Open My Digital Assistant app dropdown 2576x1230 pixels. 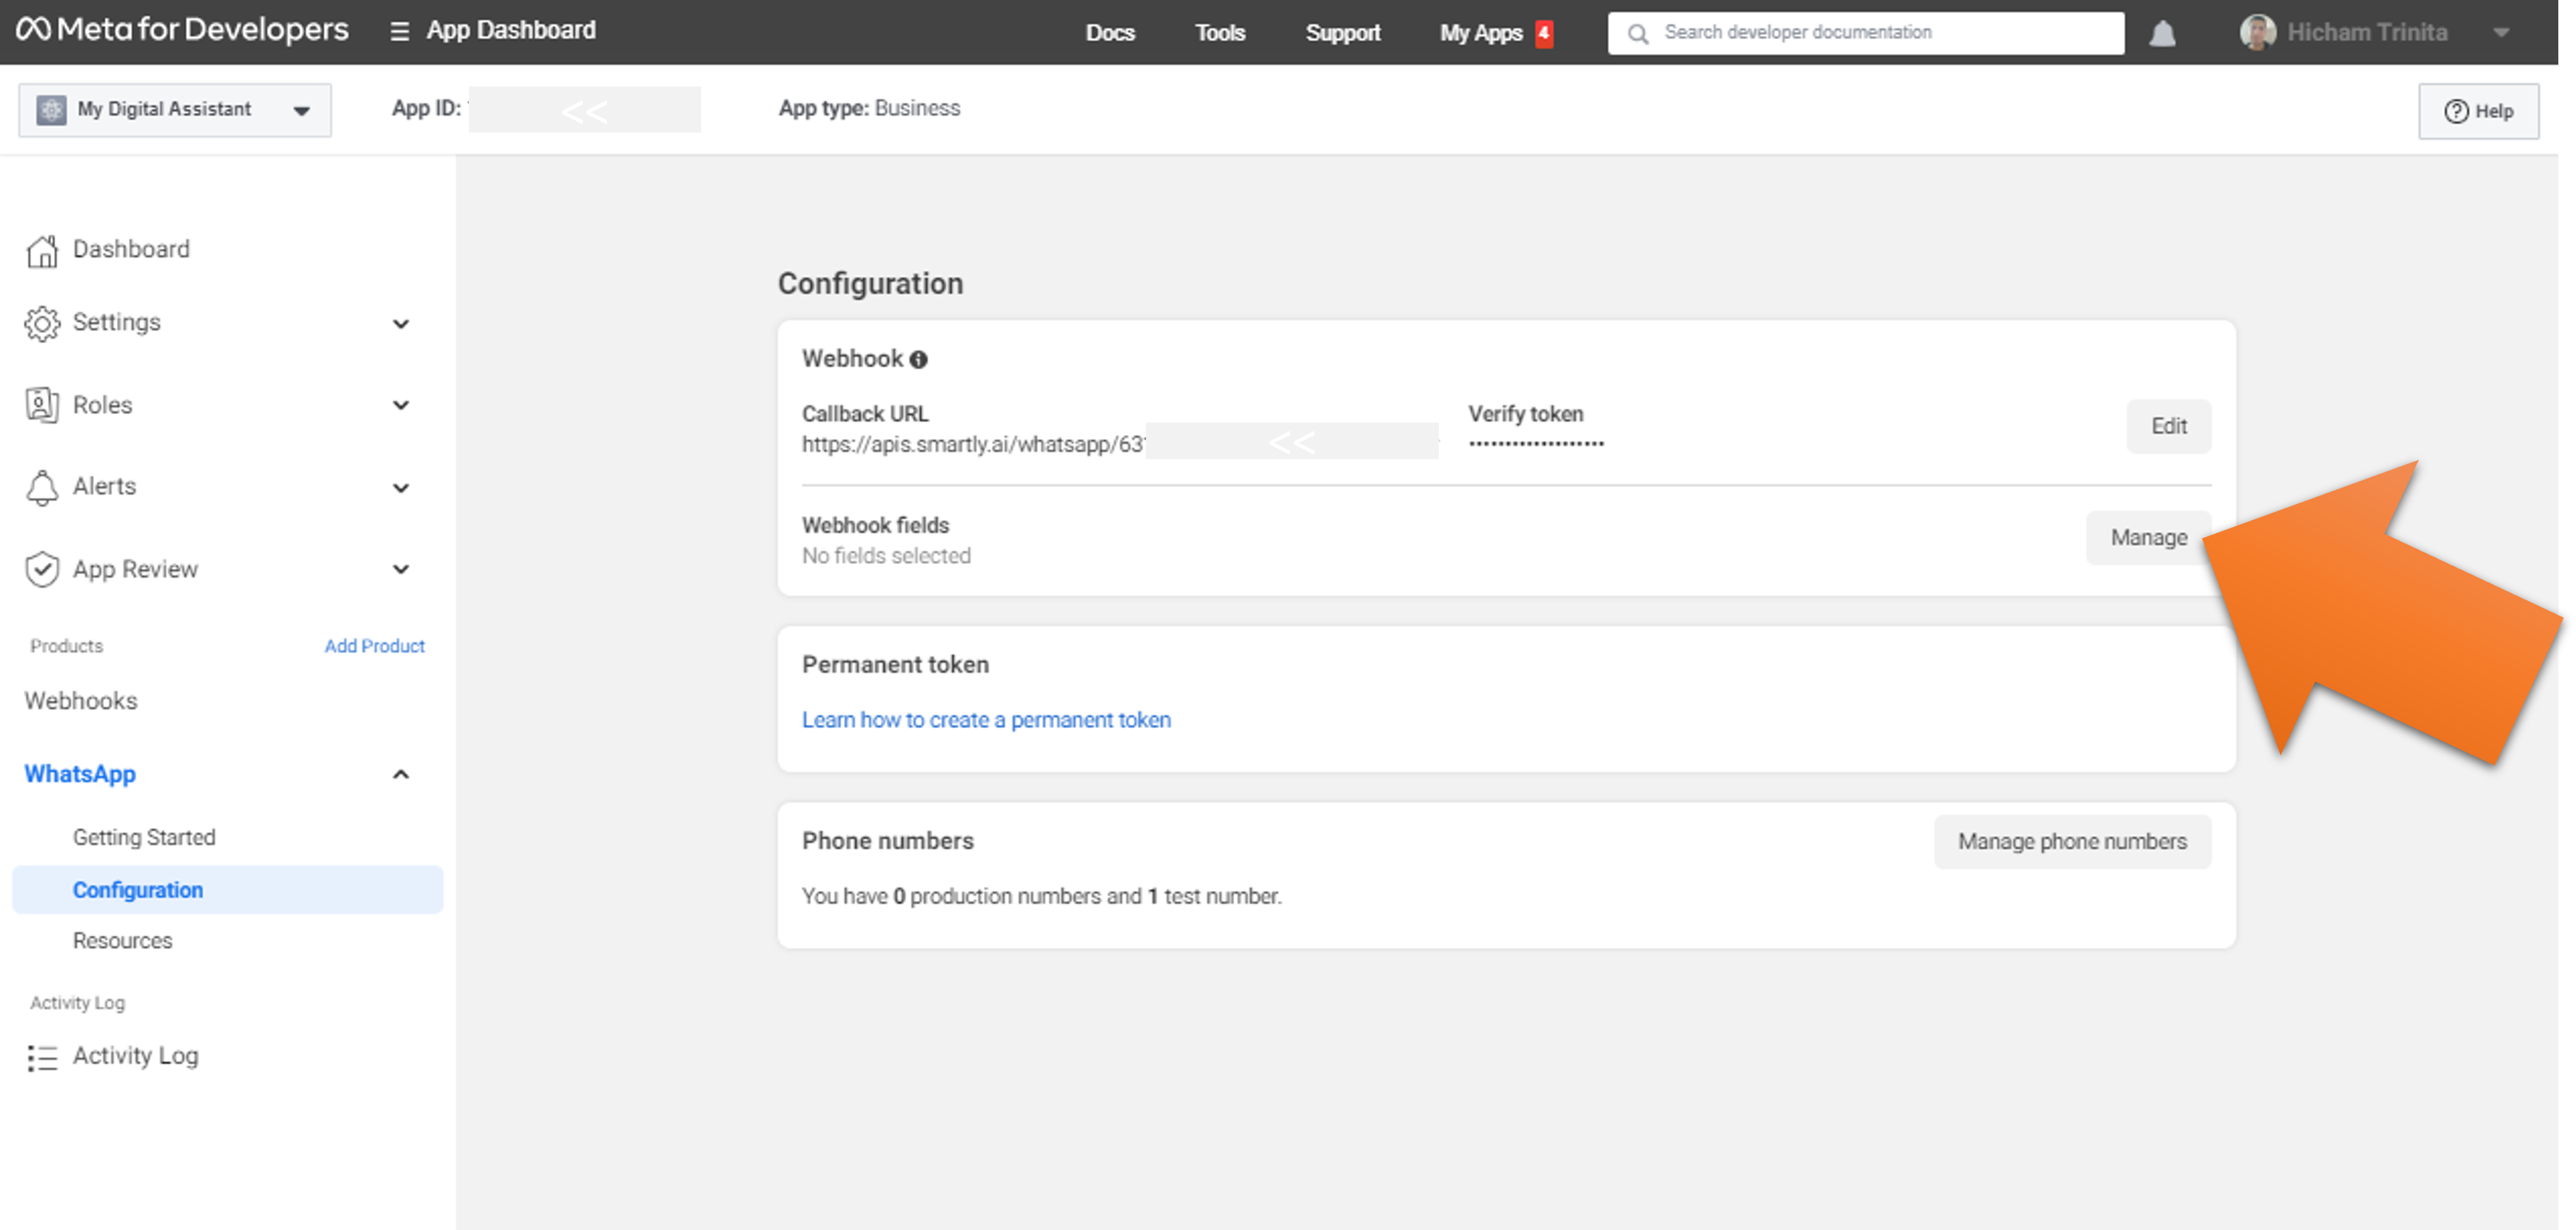(175, 110)
